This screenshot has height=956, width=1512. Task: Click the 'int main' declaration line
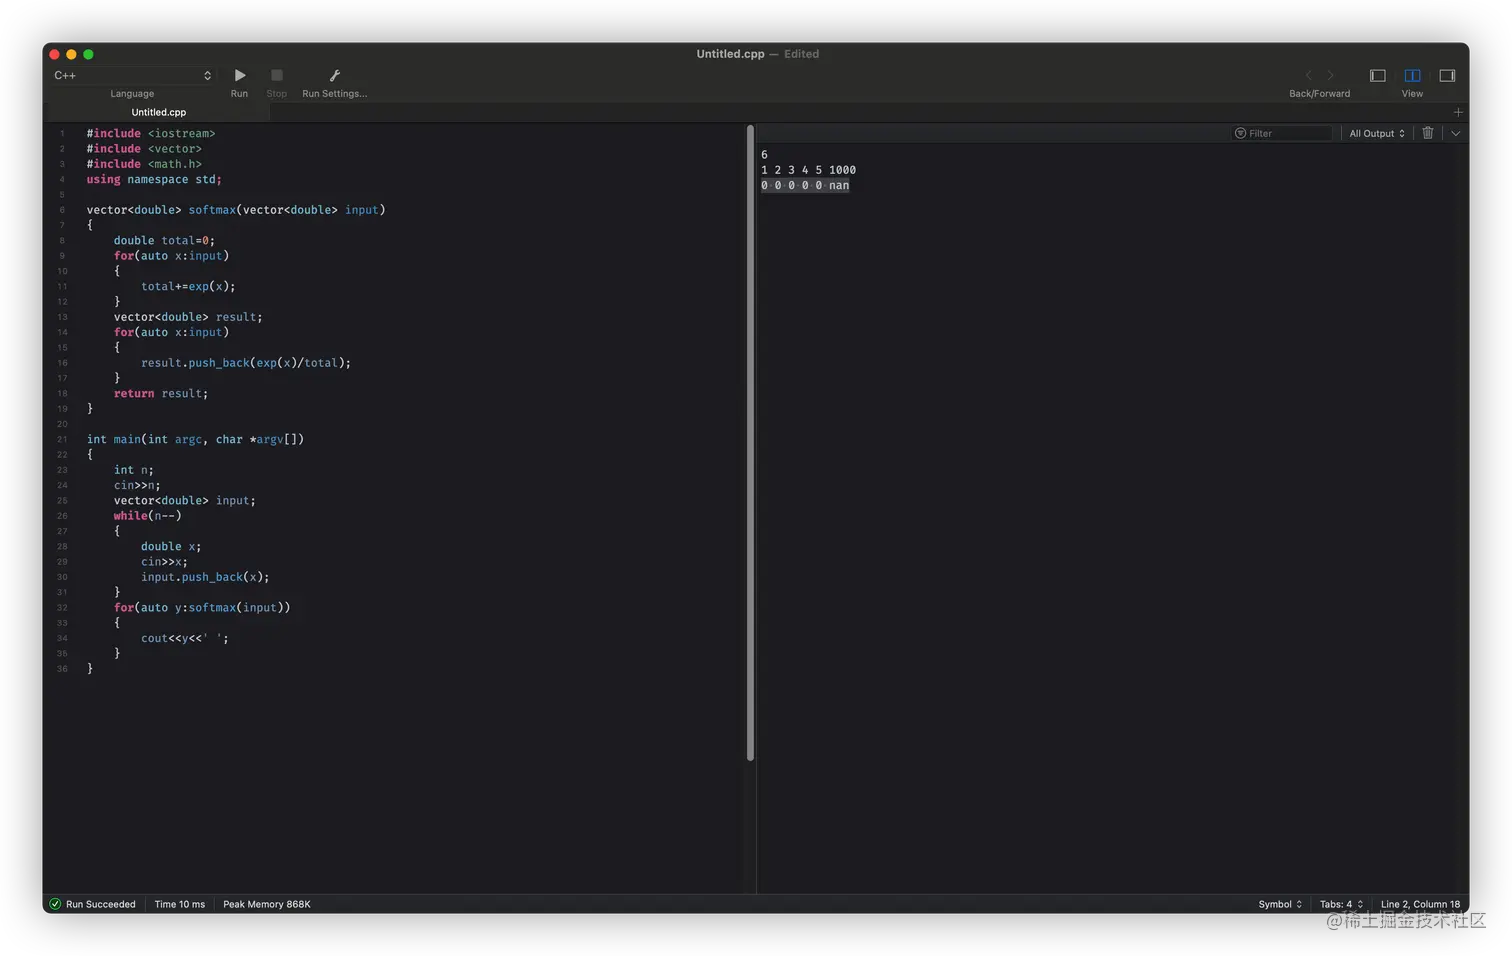195,439
